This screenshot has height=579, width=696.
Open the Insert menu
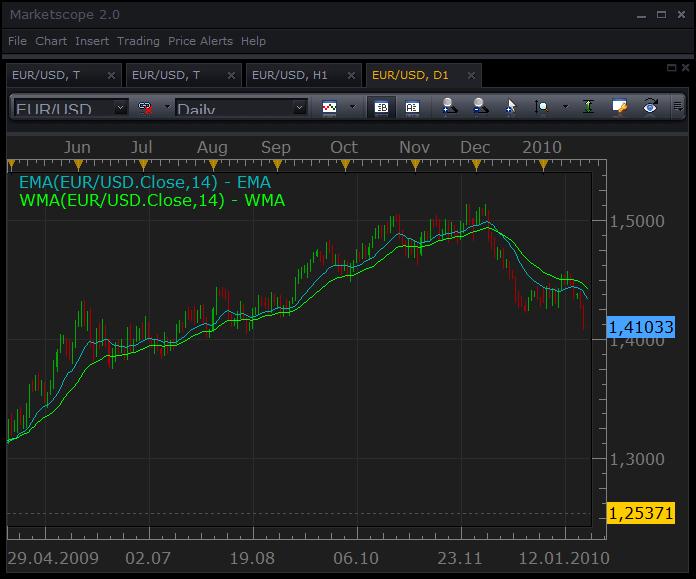pos(92,41)
